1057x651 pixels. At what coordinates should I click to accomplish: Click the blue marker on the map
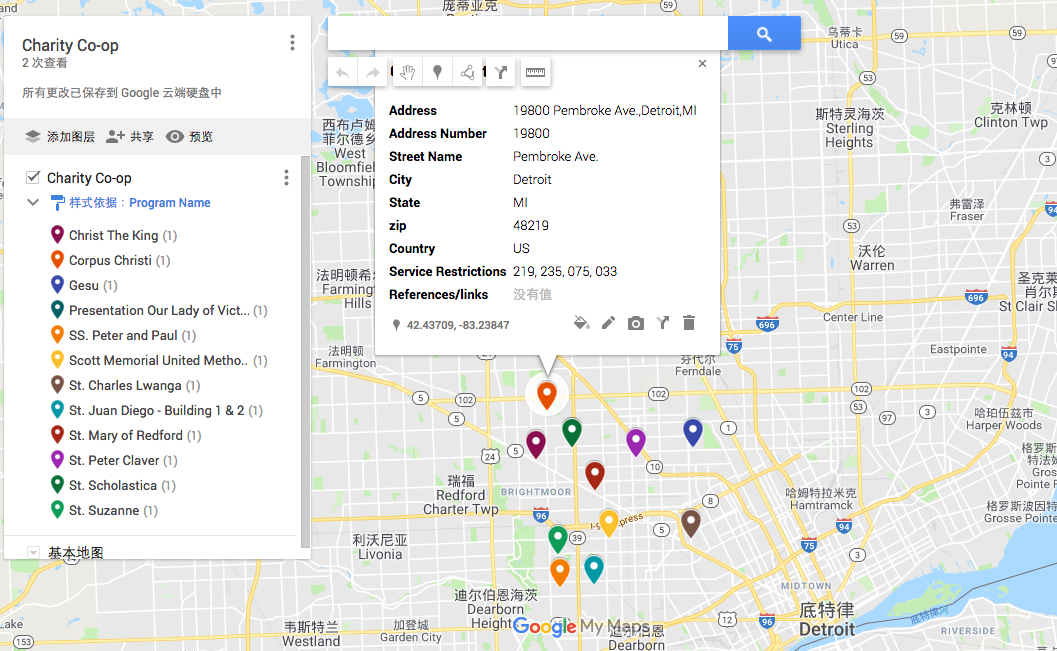(x=693, y=431)
